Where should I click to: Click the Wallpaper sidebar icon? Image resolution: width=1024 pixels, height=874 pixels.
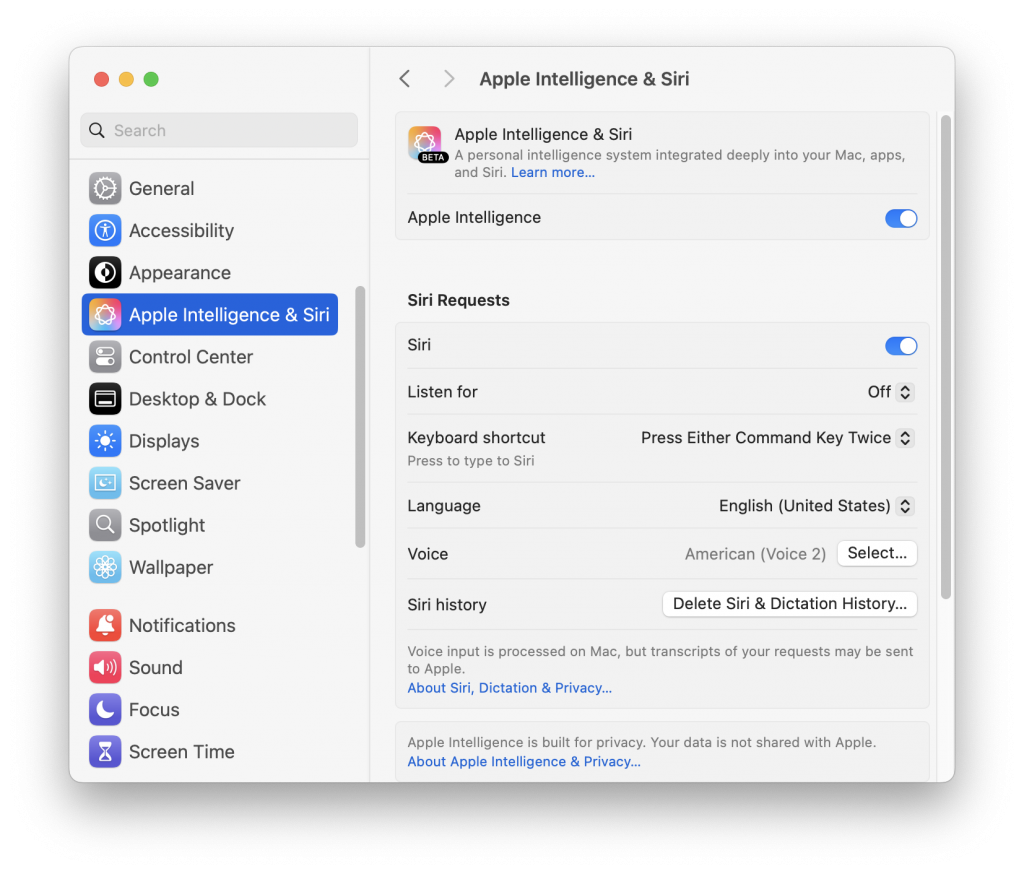tap(105, 567)
